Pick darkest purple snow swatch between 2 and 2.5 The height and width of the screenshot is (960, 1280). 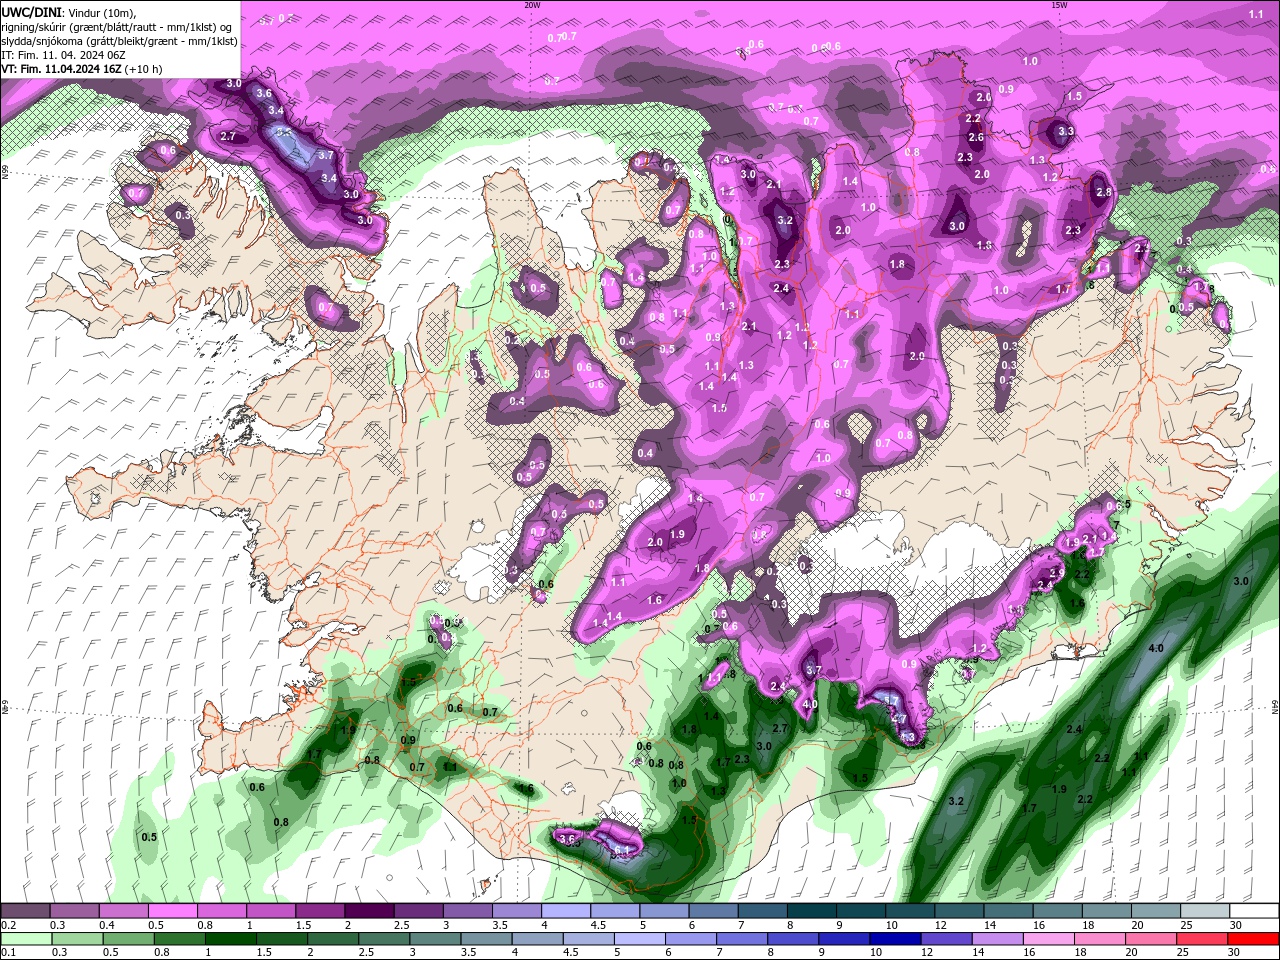[370, 911]
